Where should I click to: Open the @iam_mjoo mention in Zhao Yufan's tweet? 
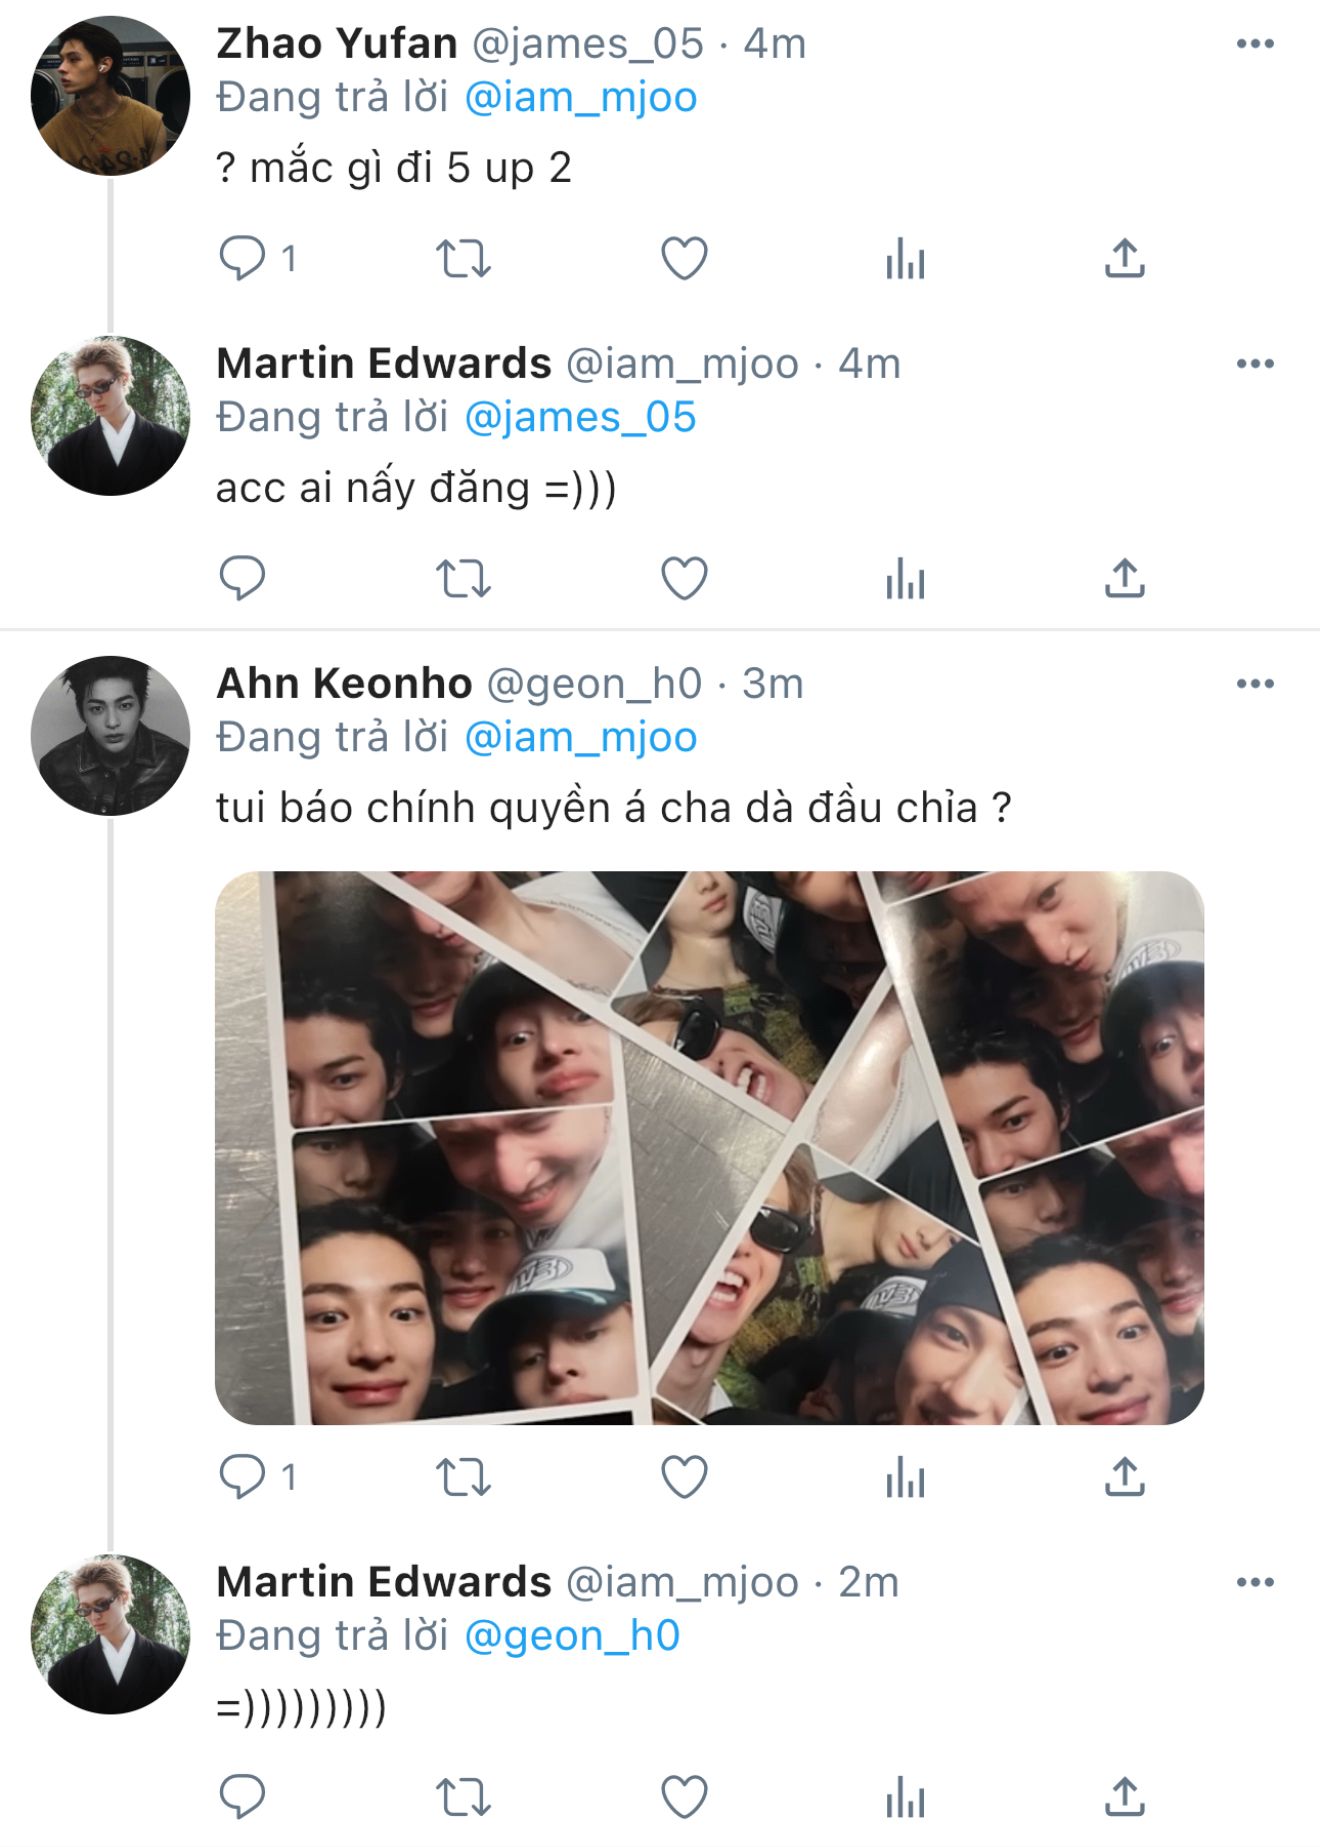(580, 98)
